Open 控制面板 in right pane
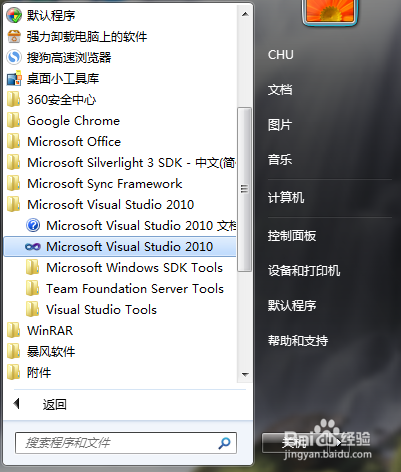401x472 pixels. [292, 236]
